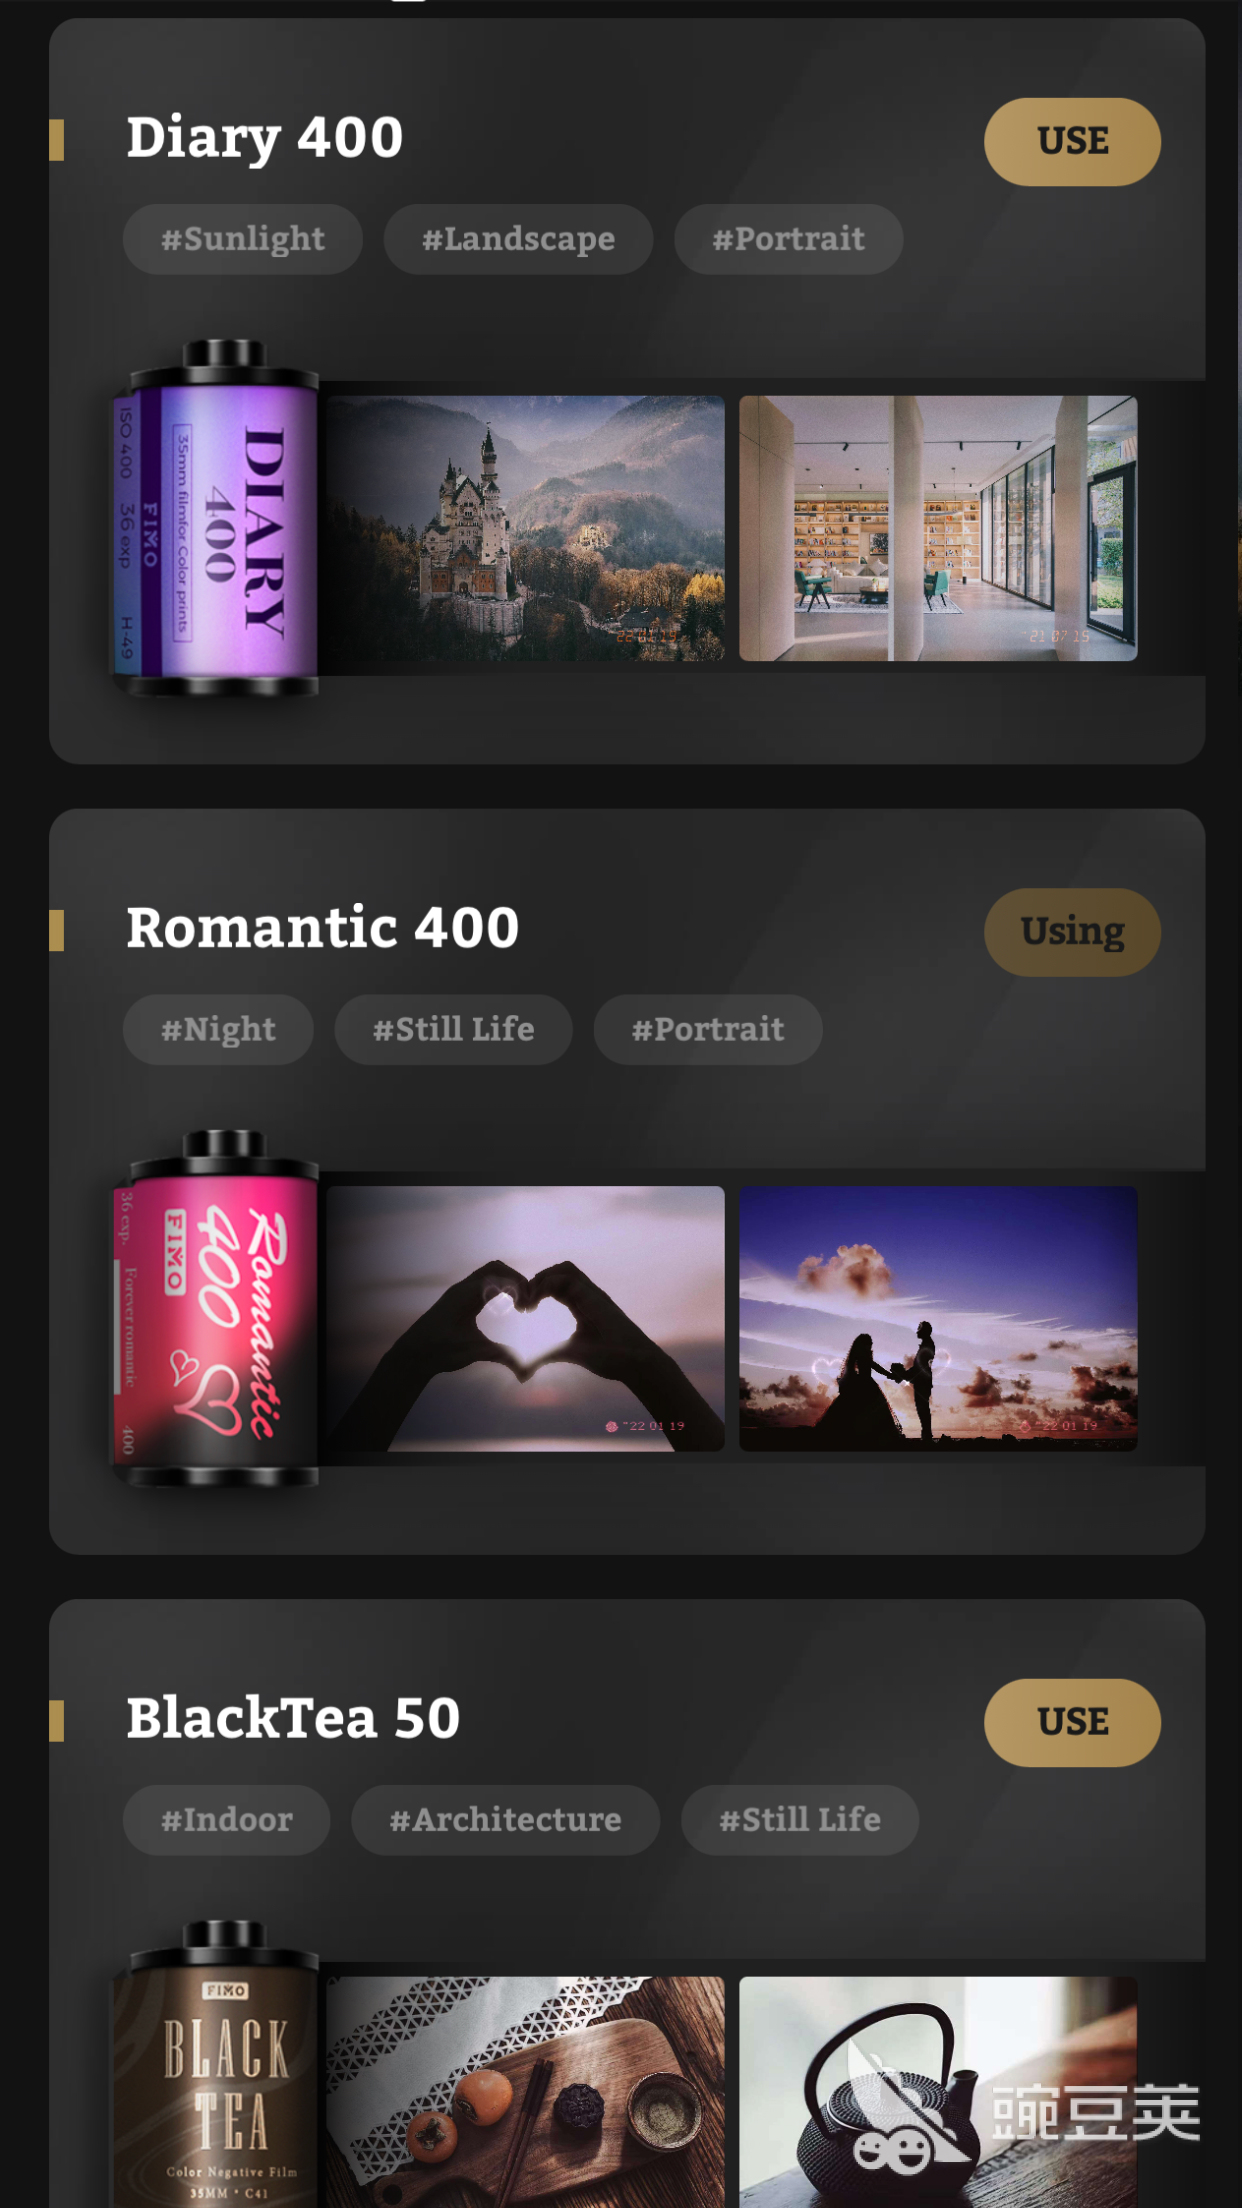Open the cast-iron teapot sample photo
1242x2208 pixels.
[x=938, y=2092]
